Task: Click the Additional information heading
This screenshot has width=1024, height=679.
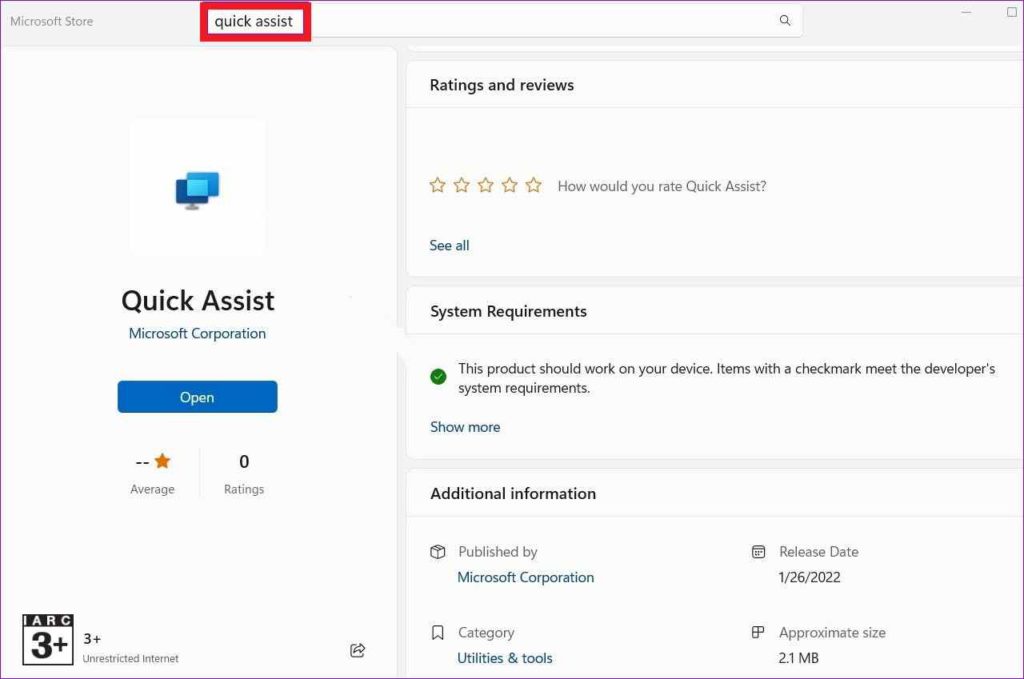Action: coord(513,494)
